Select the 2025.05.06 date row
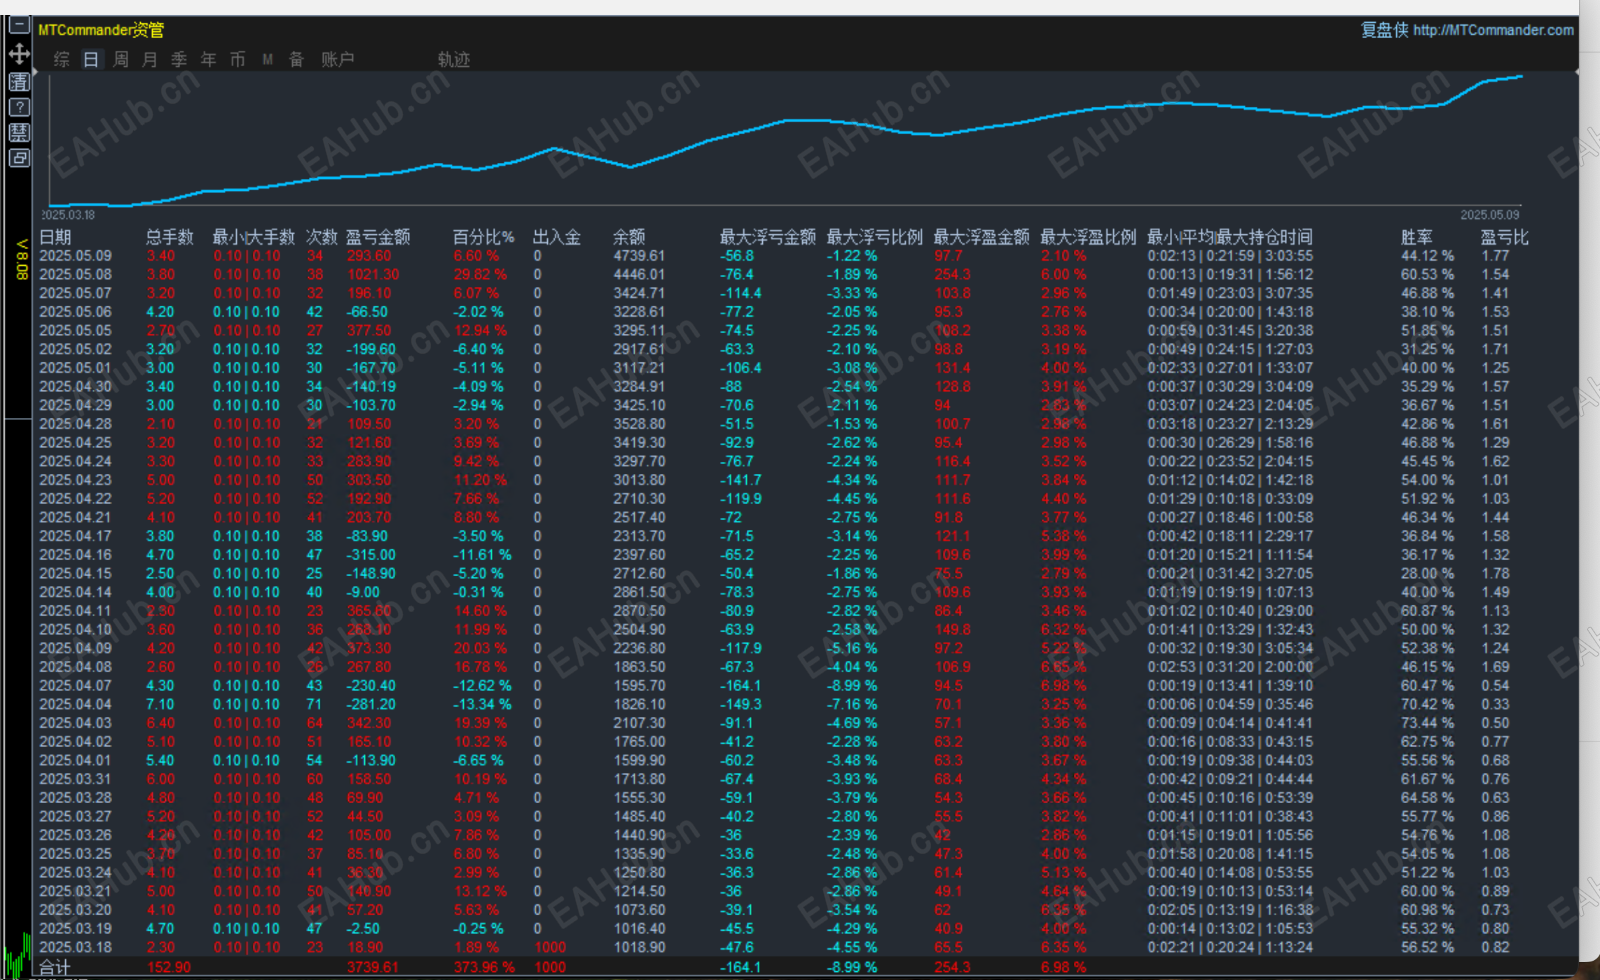This screenshot has height=980, width=1600. click(x=76, y=312)
